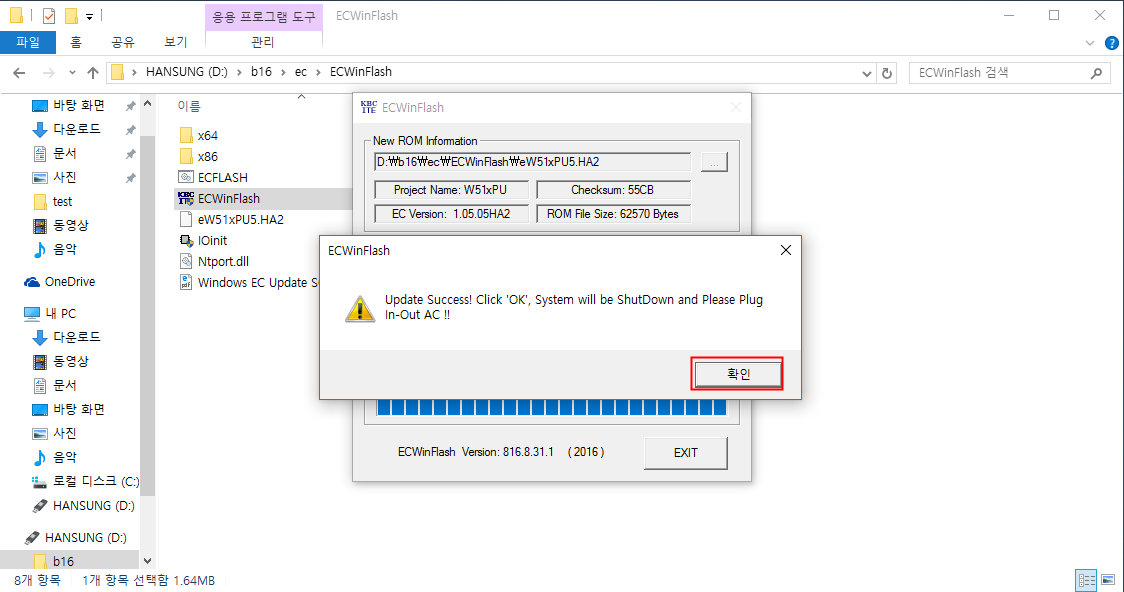This screenshot has width=1124, height=592.
Task: Select the ECWinFlash application file
Action: point(219,199)
